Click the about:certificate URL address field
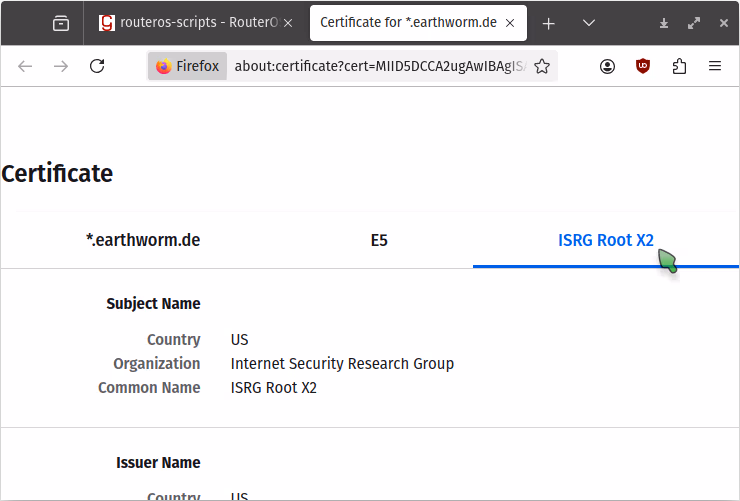This screenshot has height=501, width=740. coord(378,66)
